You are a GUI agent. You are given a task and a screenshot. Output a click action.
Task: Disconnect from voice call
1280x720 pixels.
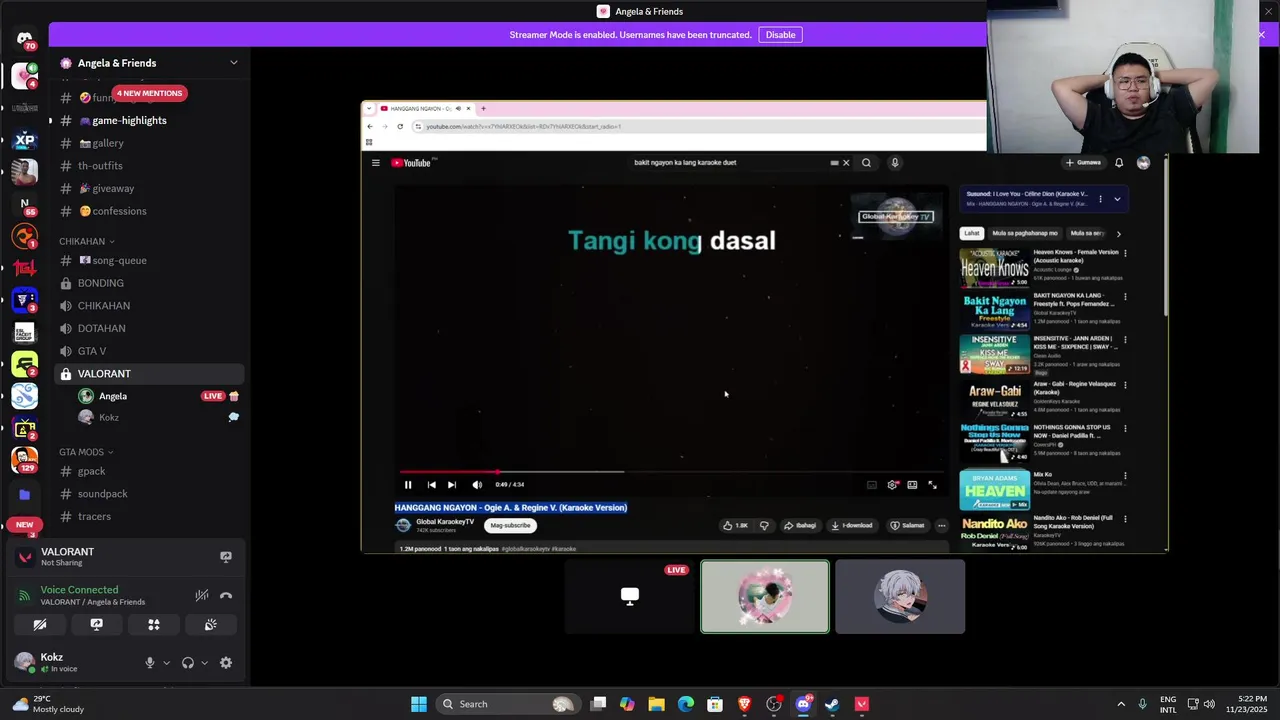pyautogui.click(x=226, y=595)
